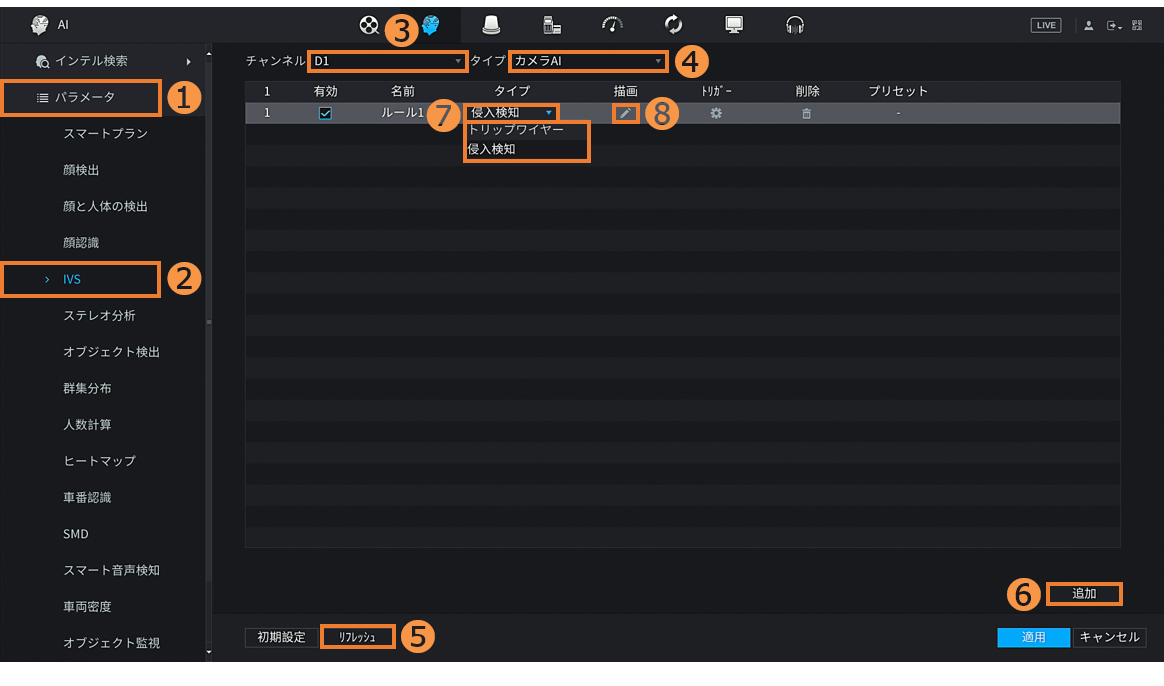Open trigger gear settings for ルール1
Viewport: 1164px width, 686px height.
716,113
